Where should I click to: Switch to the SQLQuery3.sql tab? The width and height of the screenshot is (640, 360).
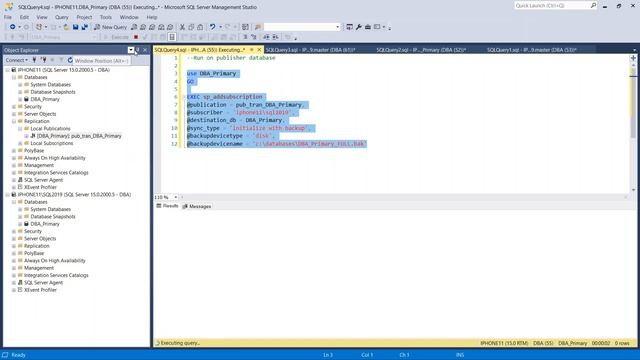(310, 50)
